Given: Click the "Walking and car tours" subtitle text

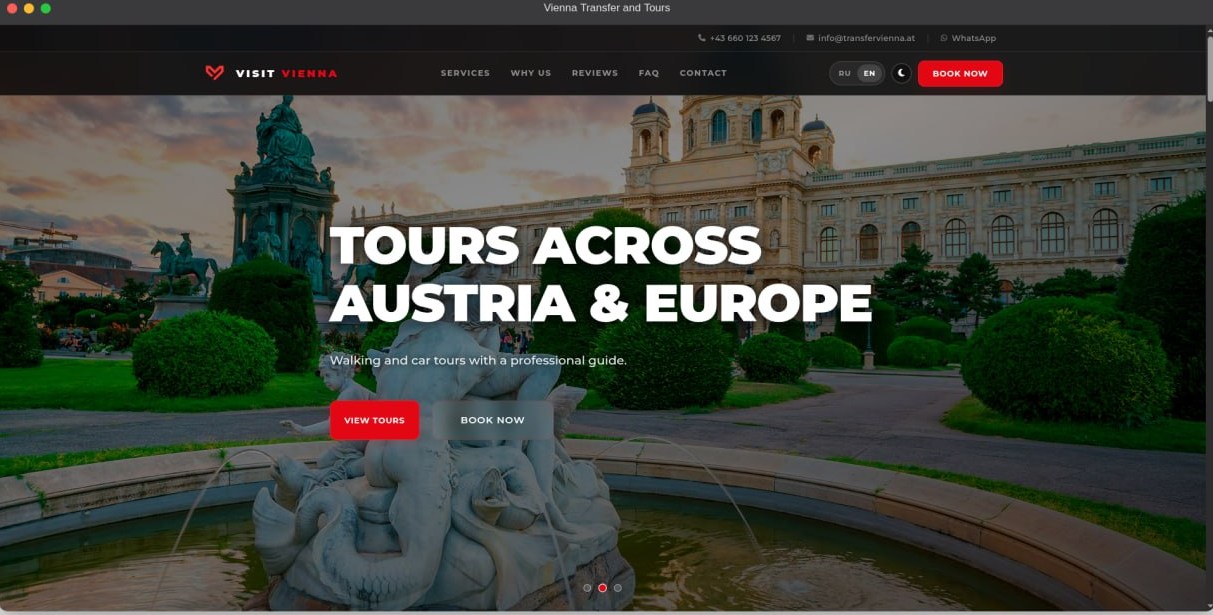Looking at the screenshot, I should [478, 360].
